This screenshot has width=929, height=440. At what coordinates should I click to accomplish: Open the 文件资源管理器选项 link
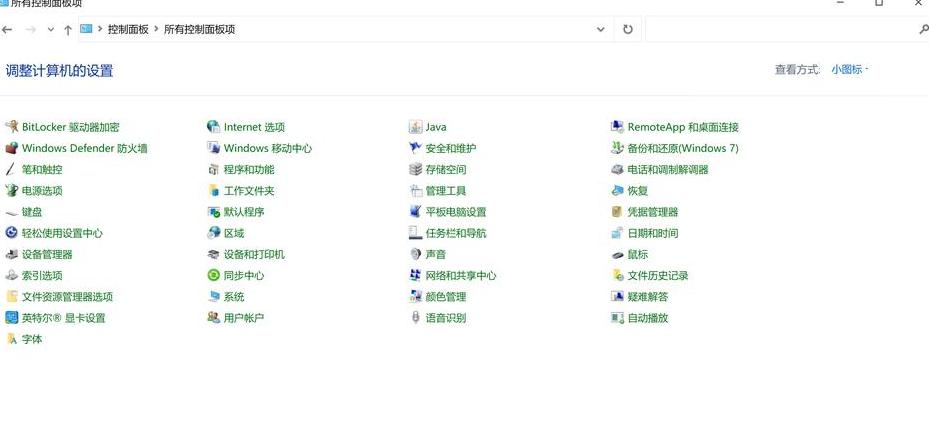pyautogui.click(x=67, y=297)
